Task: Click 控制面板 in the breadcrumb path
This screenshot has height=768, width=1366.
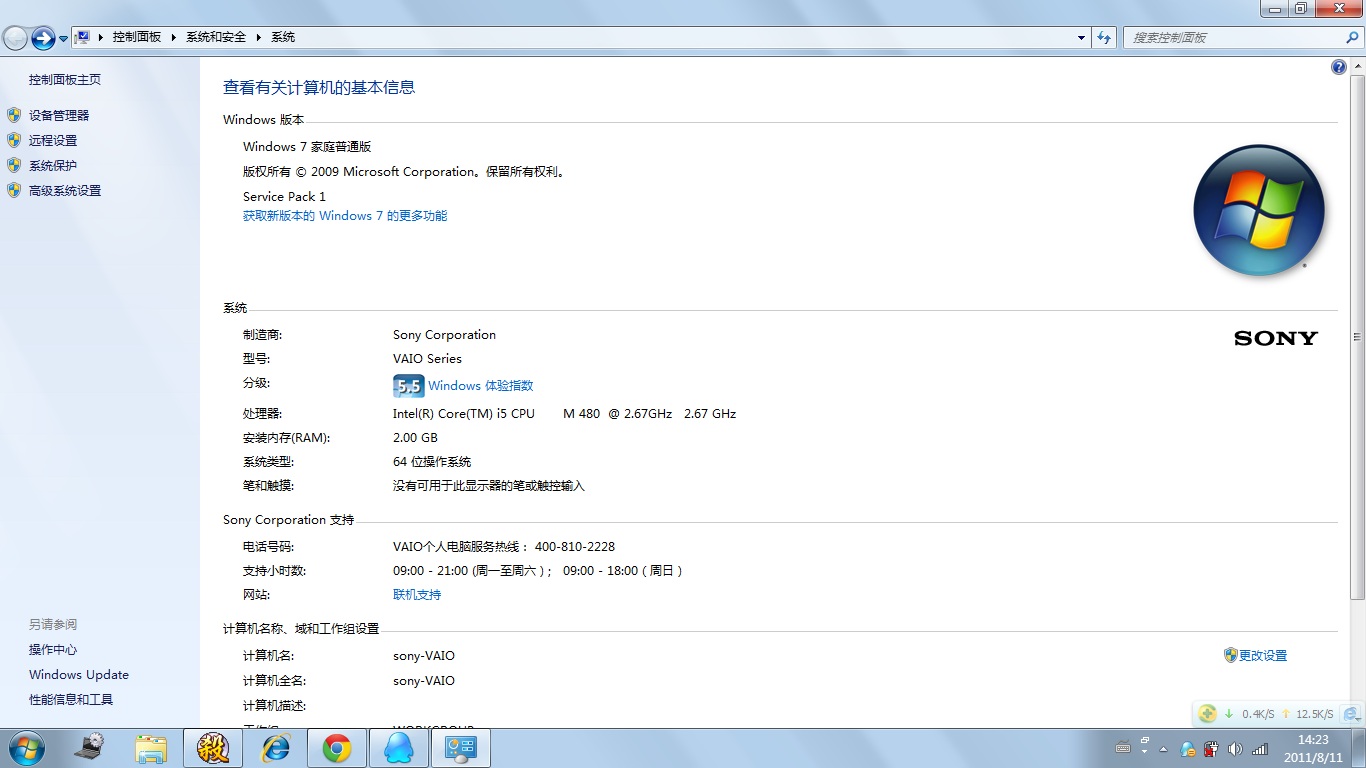Action: 137,37
